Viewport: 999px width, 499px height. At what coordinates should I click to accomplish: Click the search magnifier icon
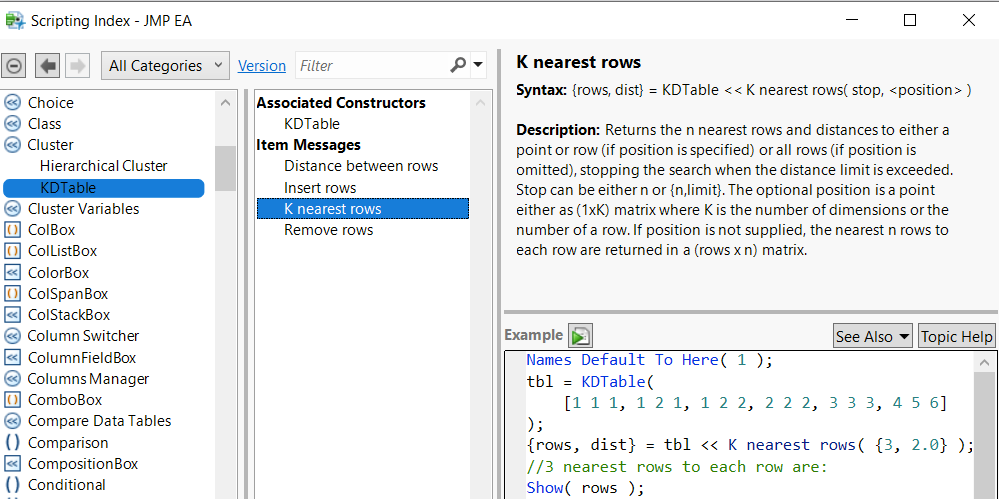[x=457, y=65]
